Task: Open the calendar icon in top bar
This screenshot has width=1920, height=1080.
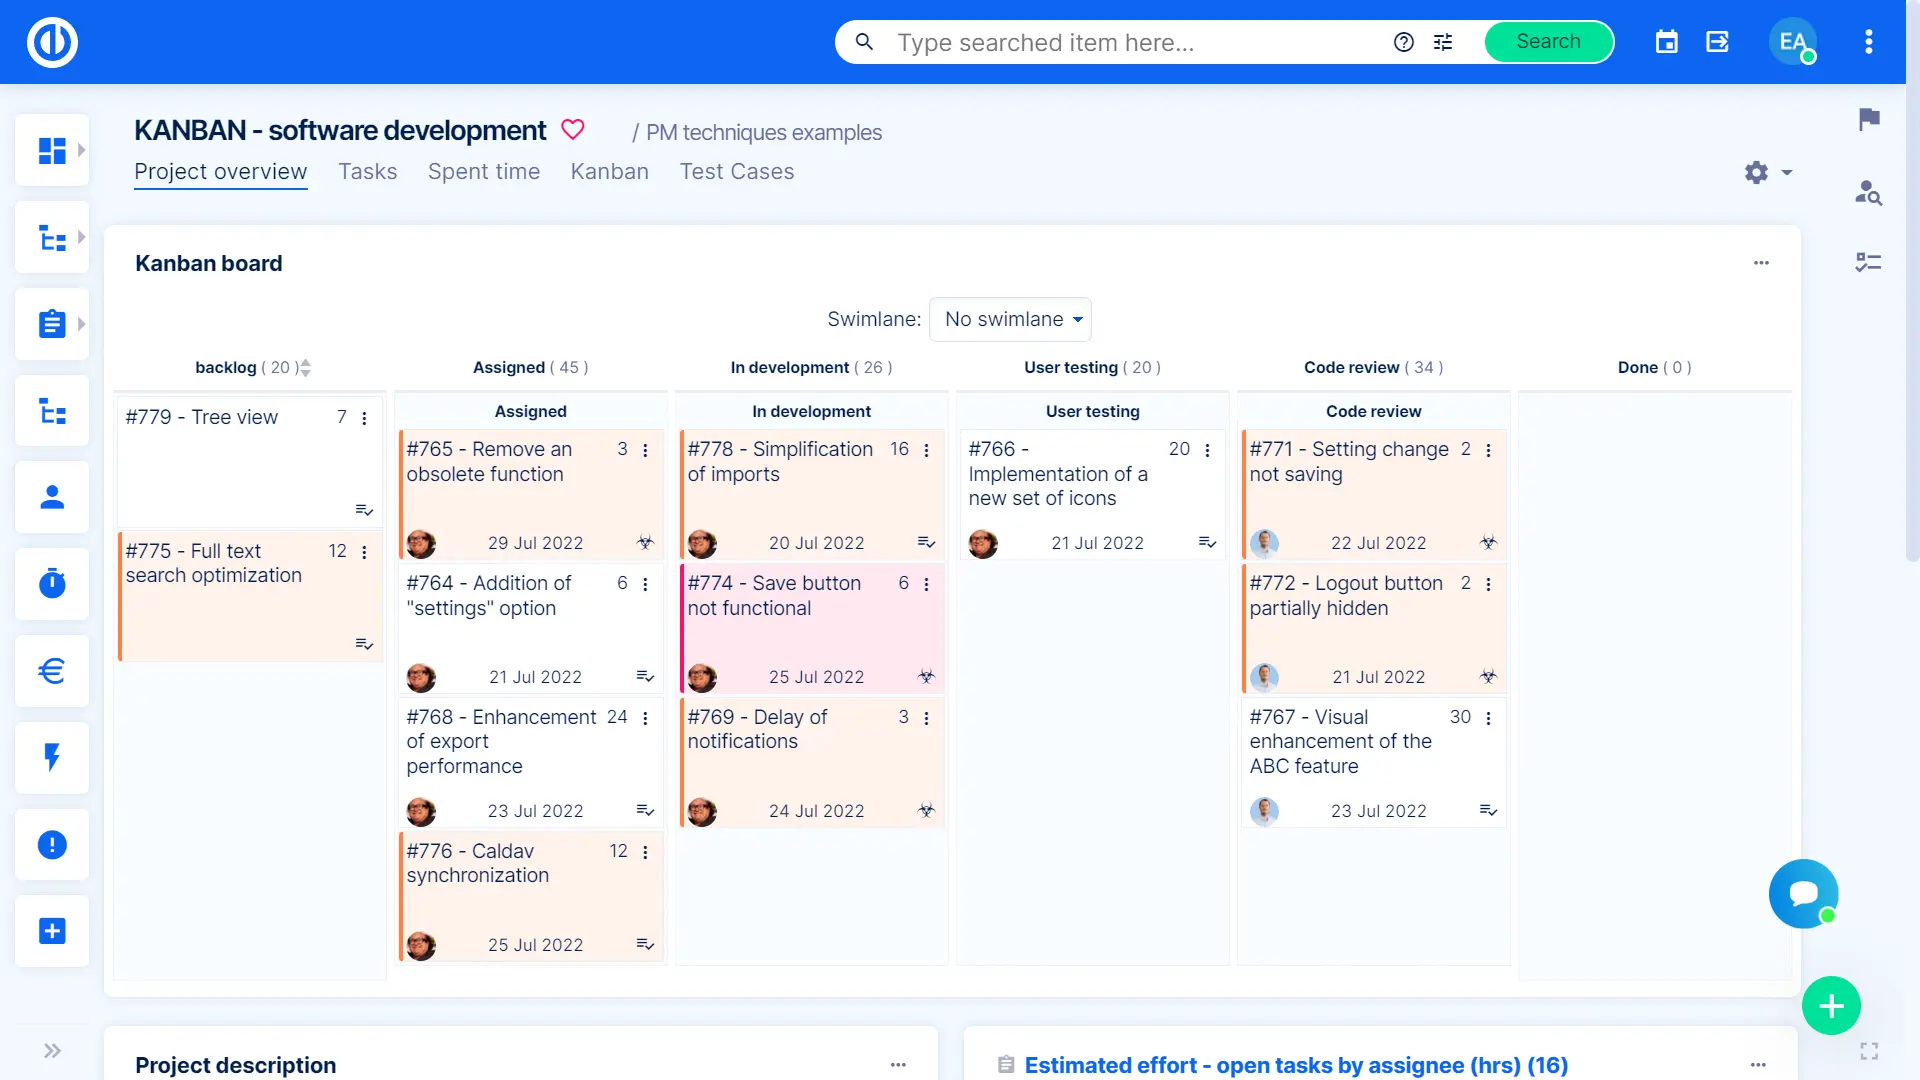Action: (x=1666, y=42)
